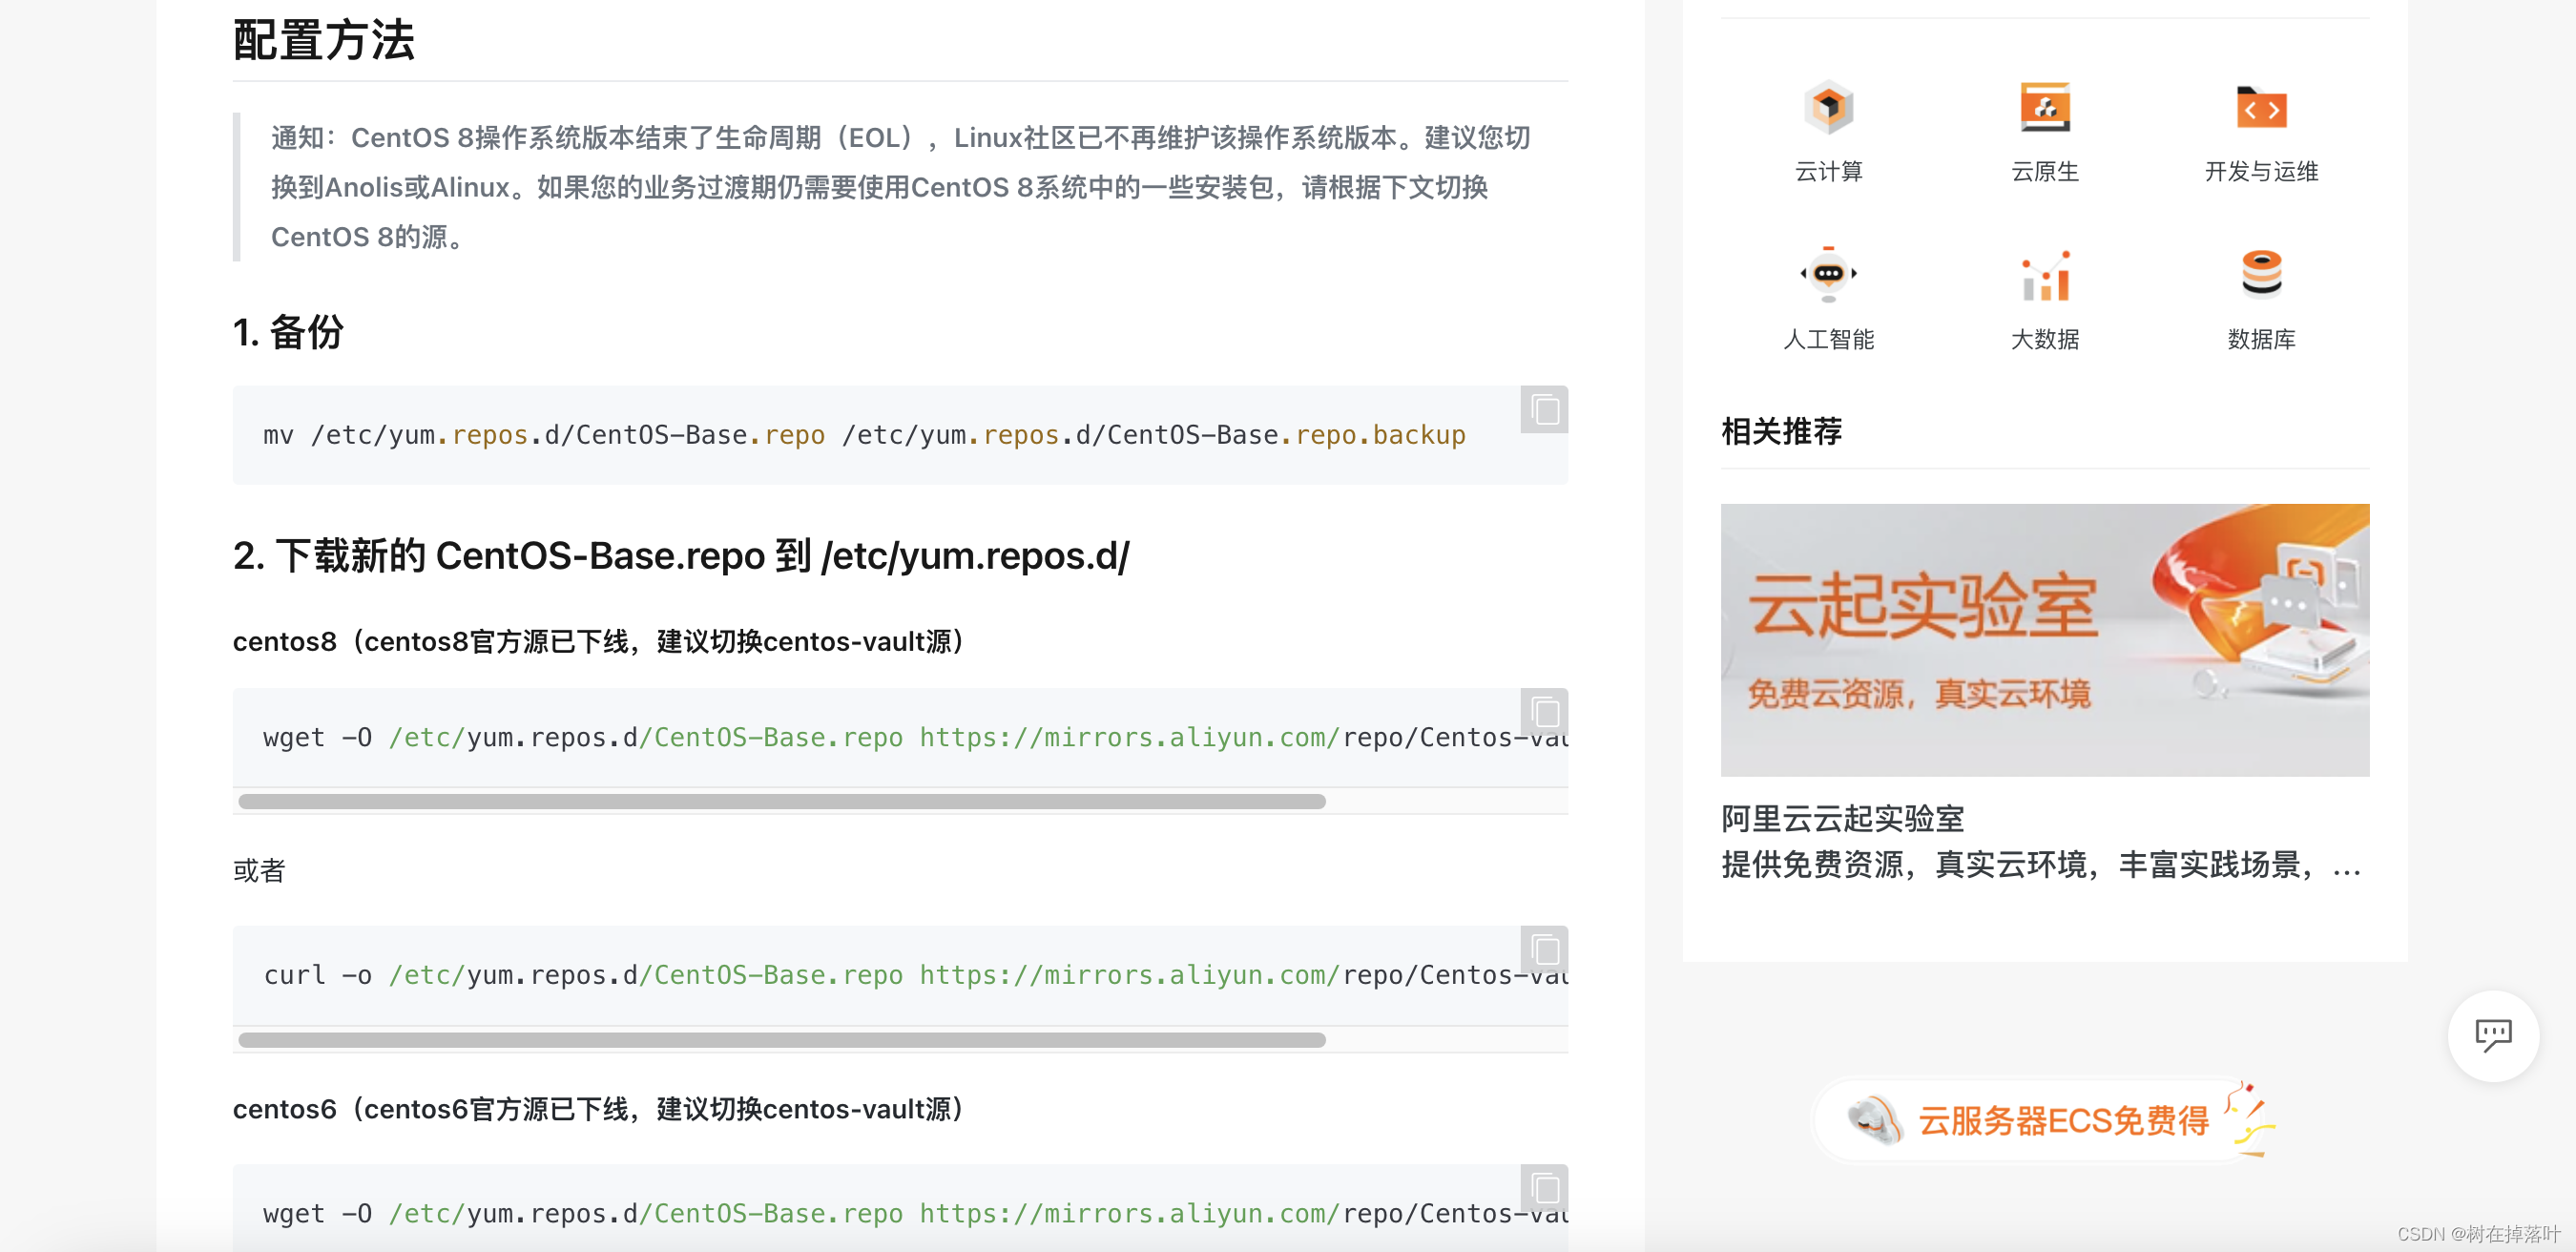Open the 云原生 cloud native icon
Screen dimensions: 2576x1252
click(x=2044, y=107)
